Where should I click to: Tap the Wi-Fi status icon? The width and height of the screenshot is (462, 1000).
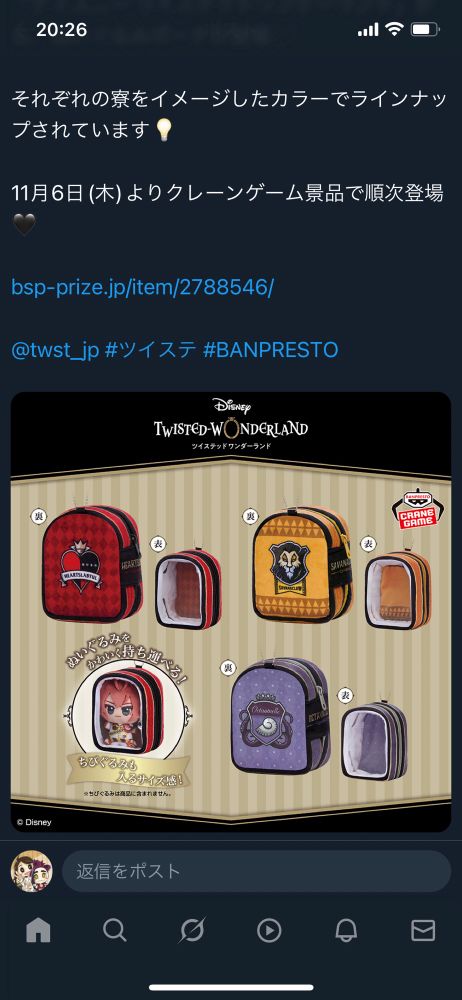click(395, 29)
